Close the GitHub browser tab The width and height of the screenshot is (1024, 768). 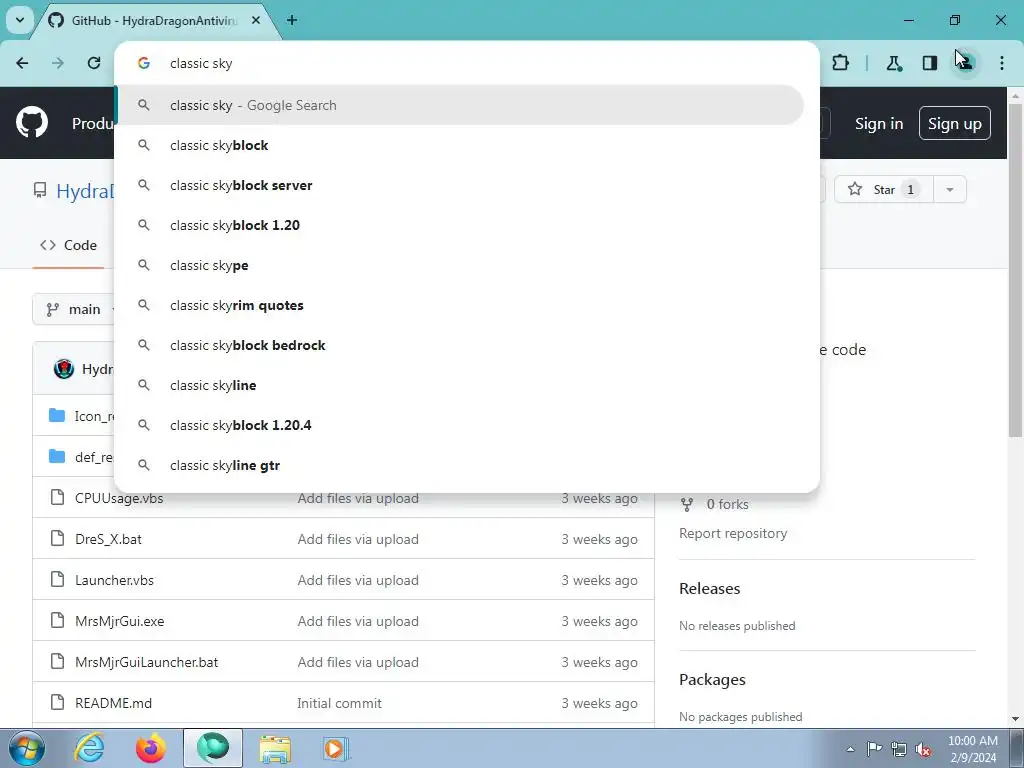[256, 20]
